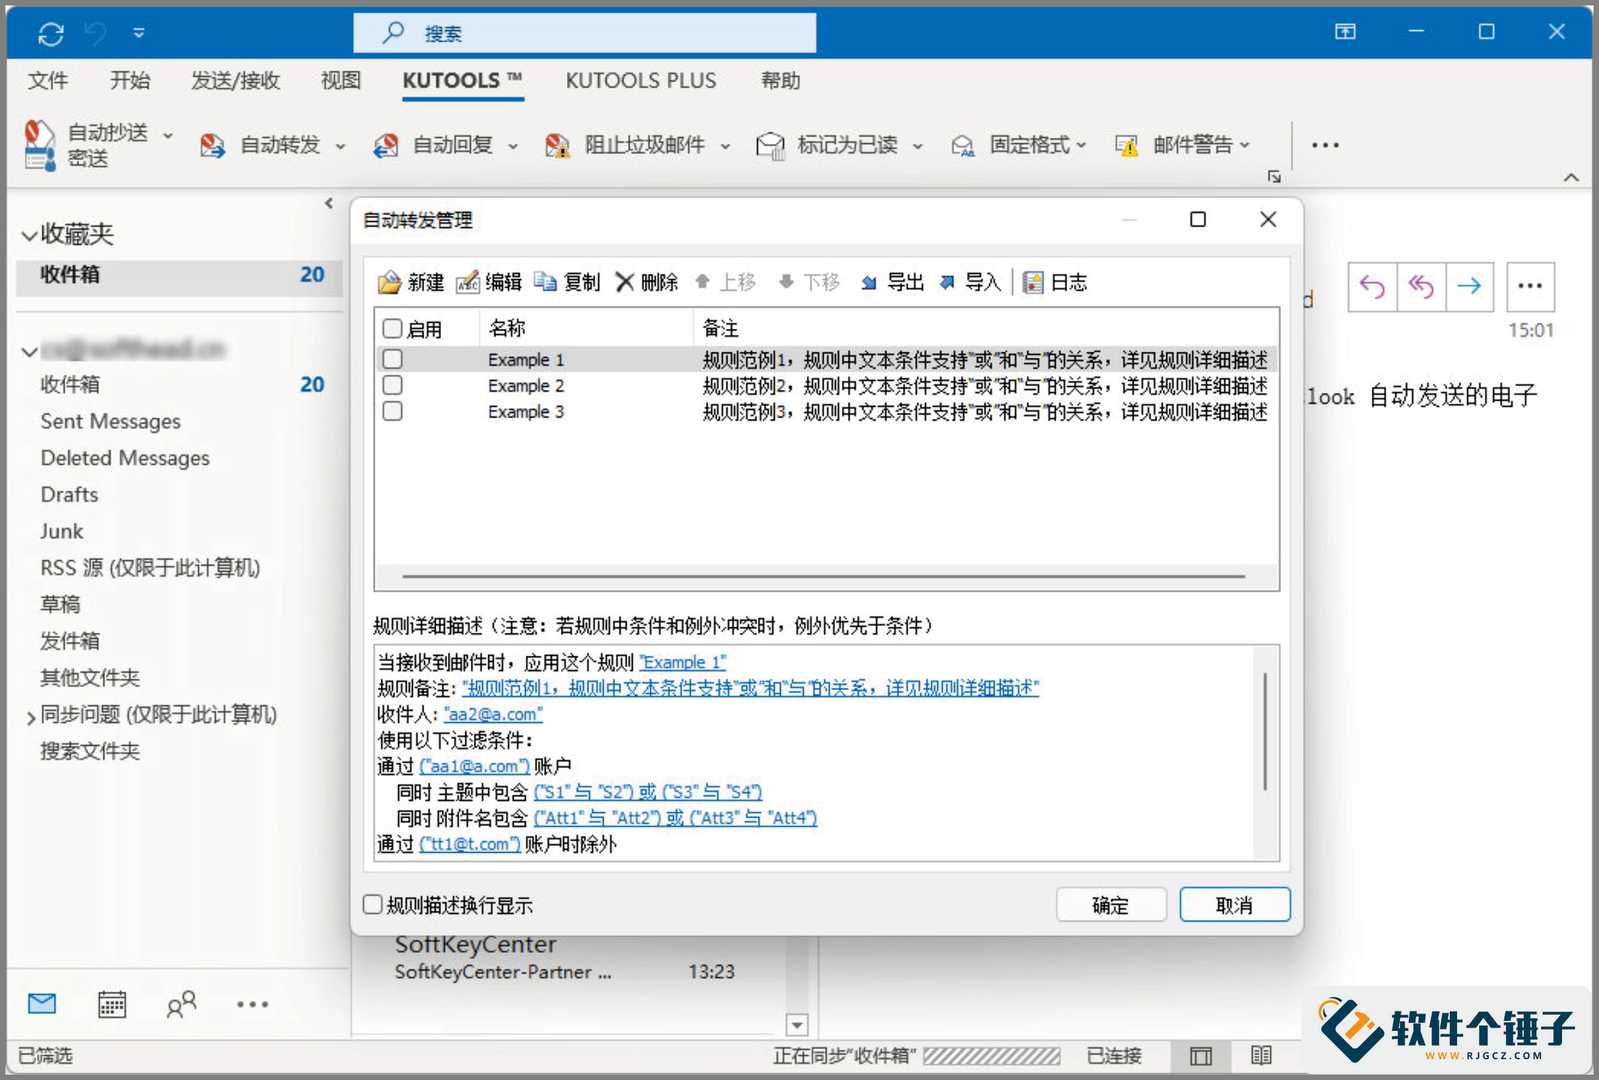This screenshot has width=1599, height=1080.
Task: Open the Junk folder
Action: [x=62, y=531]
